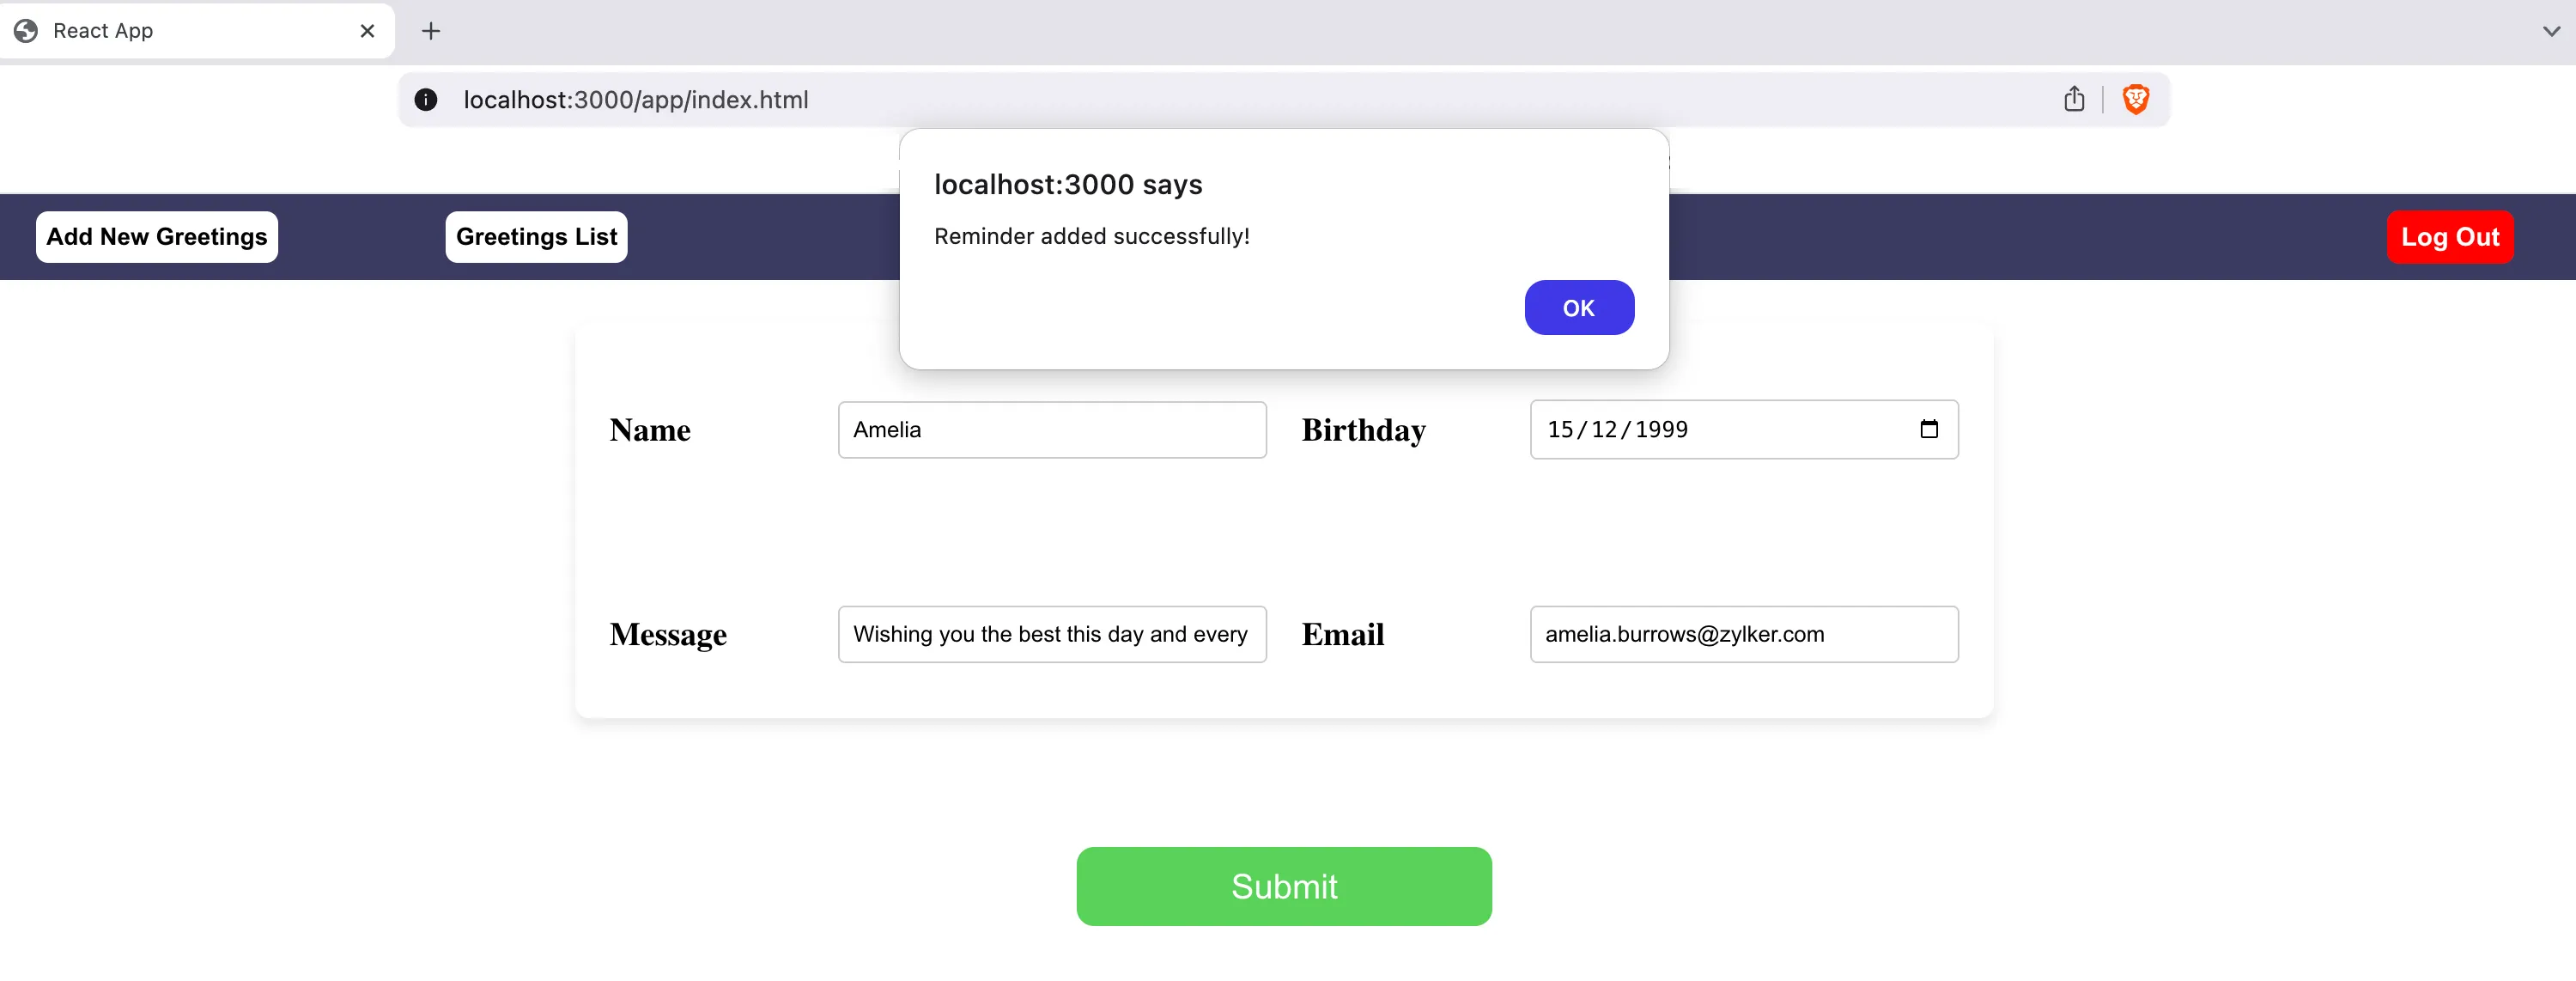Select the React App browser tab
Screen dimensions: 2576x981
pos(197,31)
